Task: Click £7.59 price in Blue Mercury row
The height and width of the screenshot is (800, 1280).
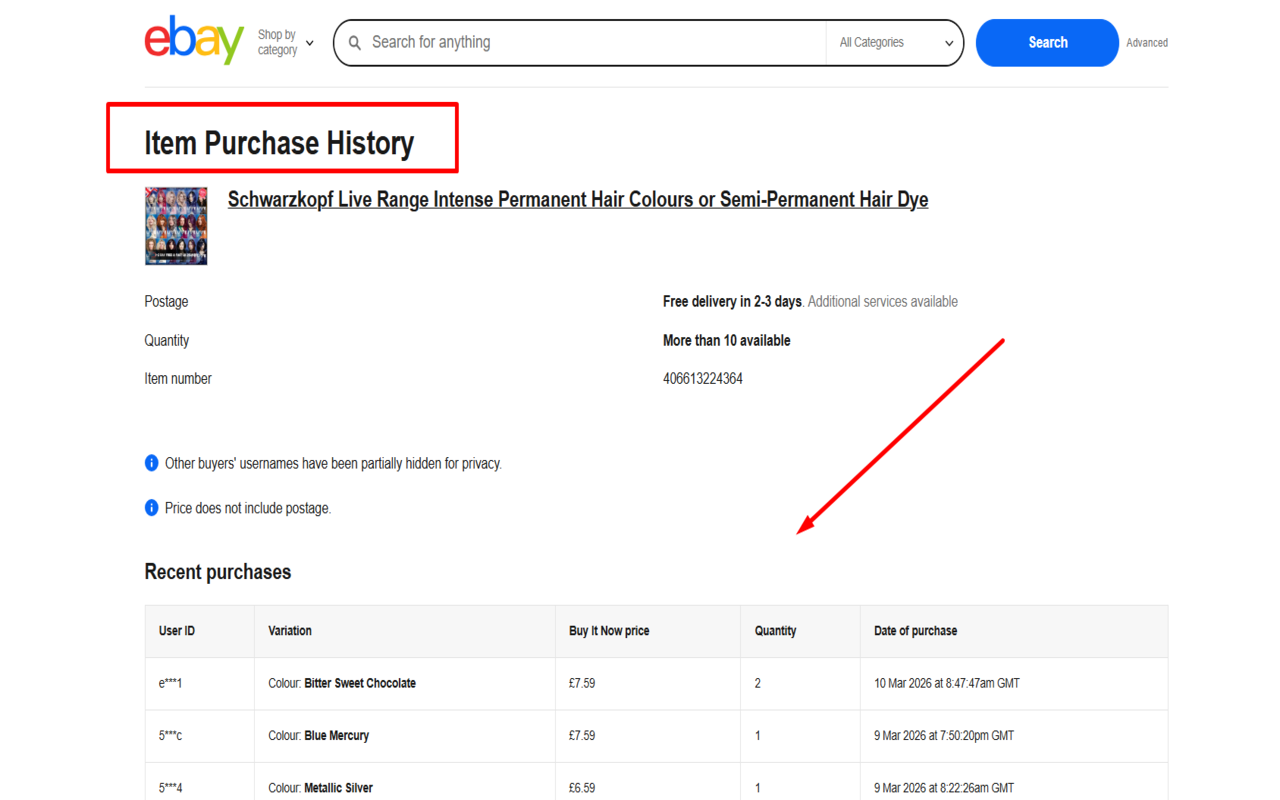Action: tap(582, 736)
